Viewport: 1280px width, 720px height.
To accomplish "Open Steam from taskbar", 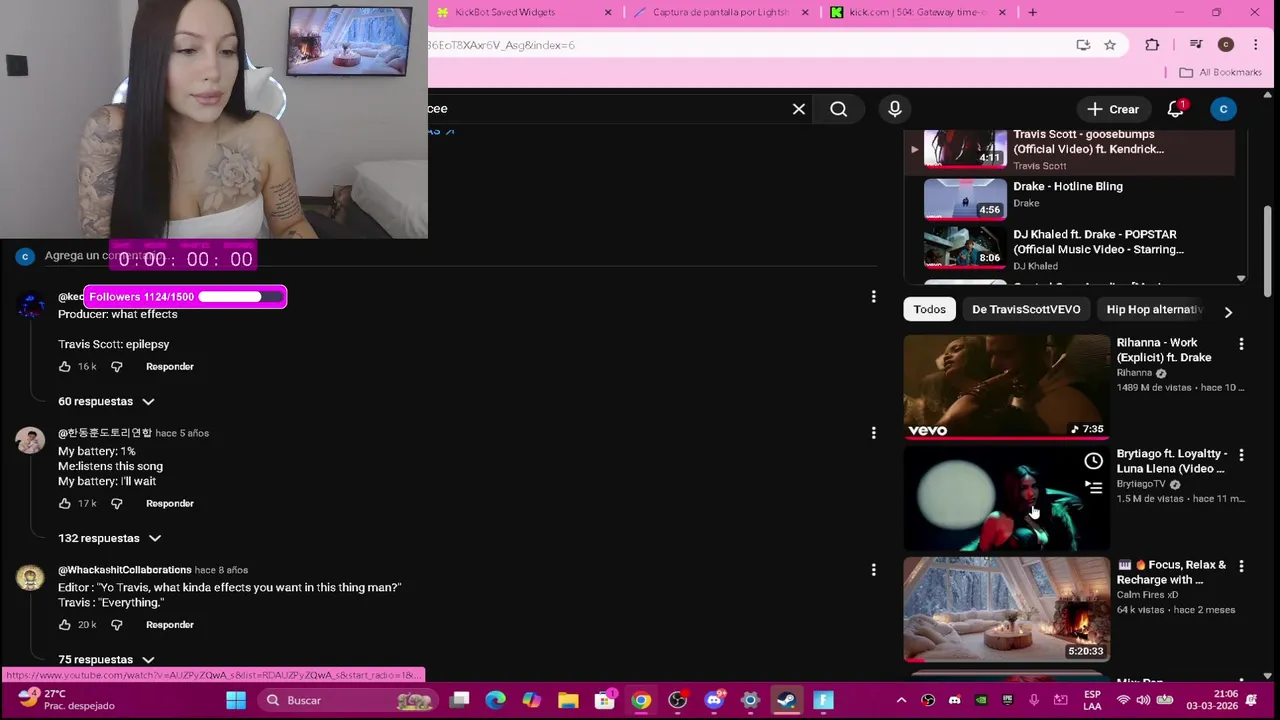I will click(786, 701).
